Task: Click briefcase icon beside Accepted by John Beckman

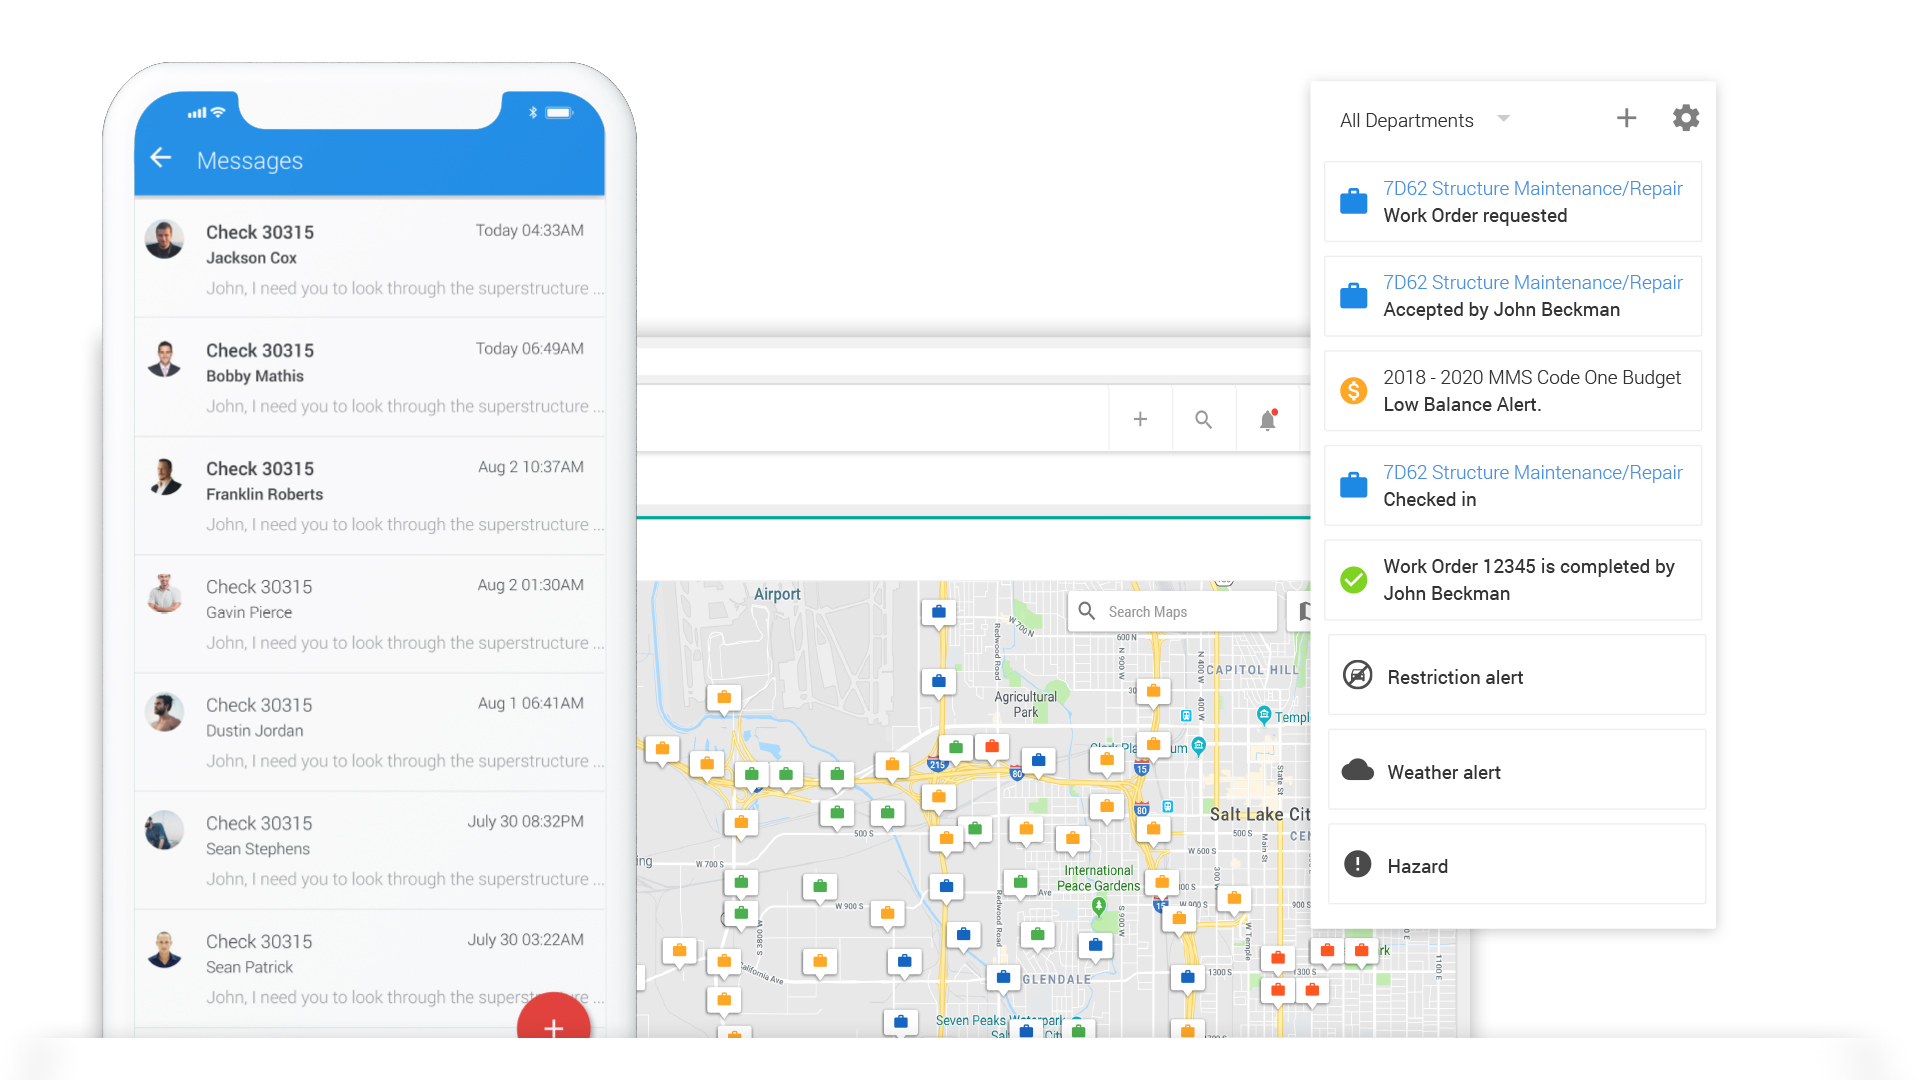Action: click(x=1353, y=296)
